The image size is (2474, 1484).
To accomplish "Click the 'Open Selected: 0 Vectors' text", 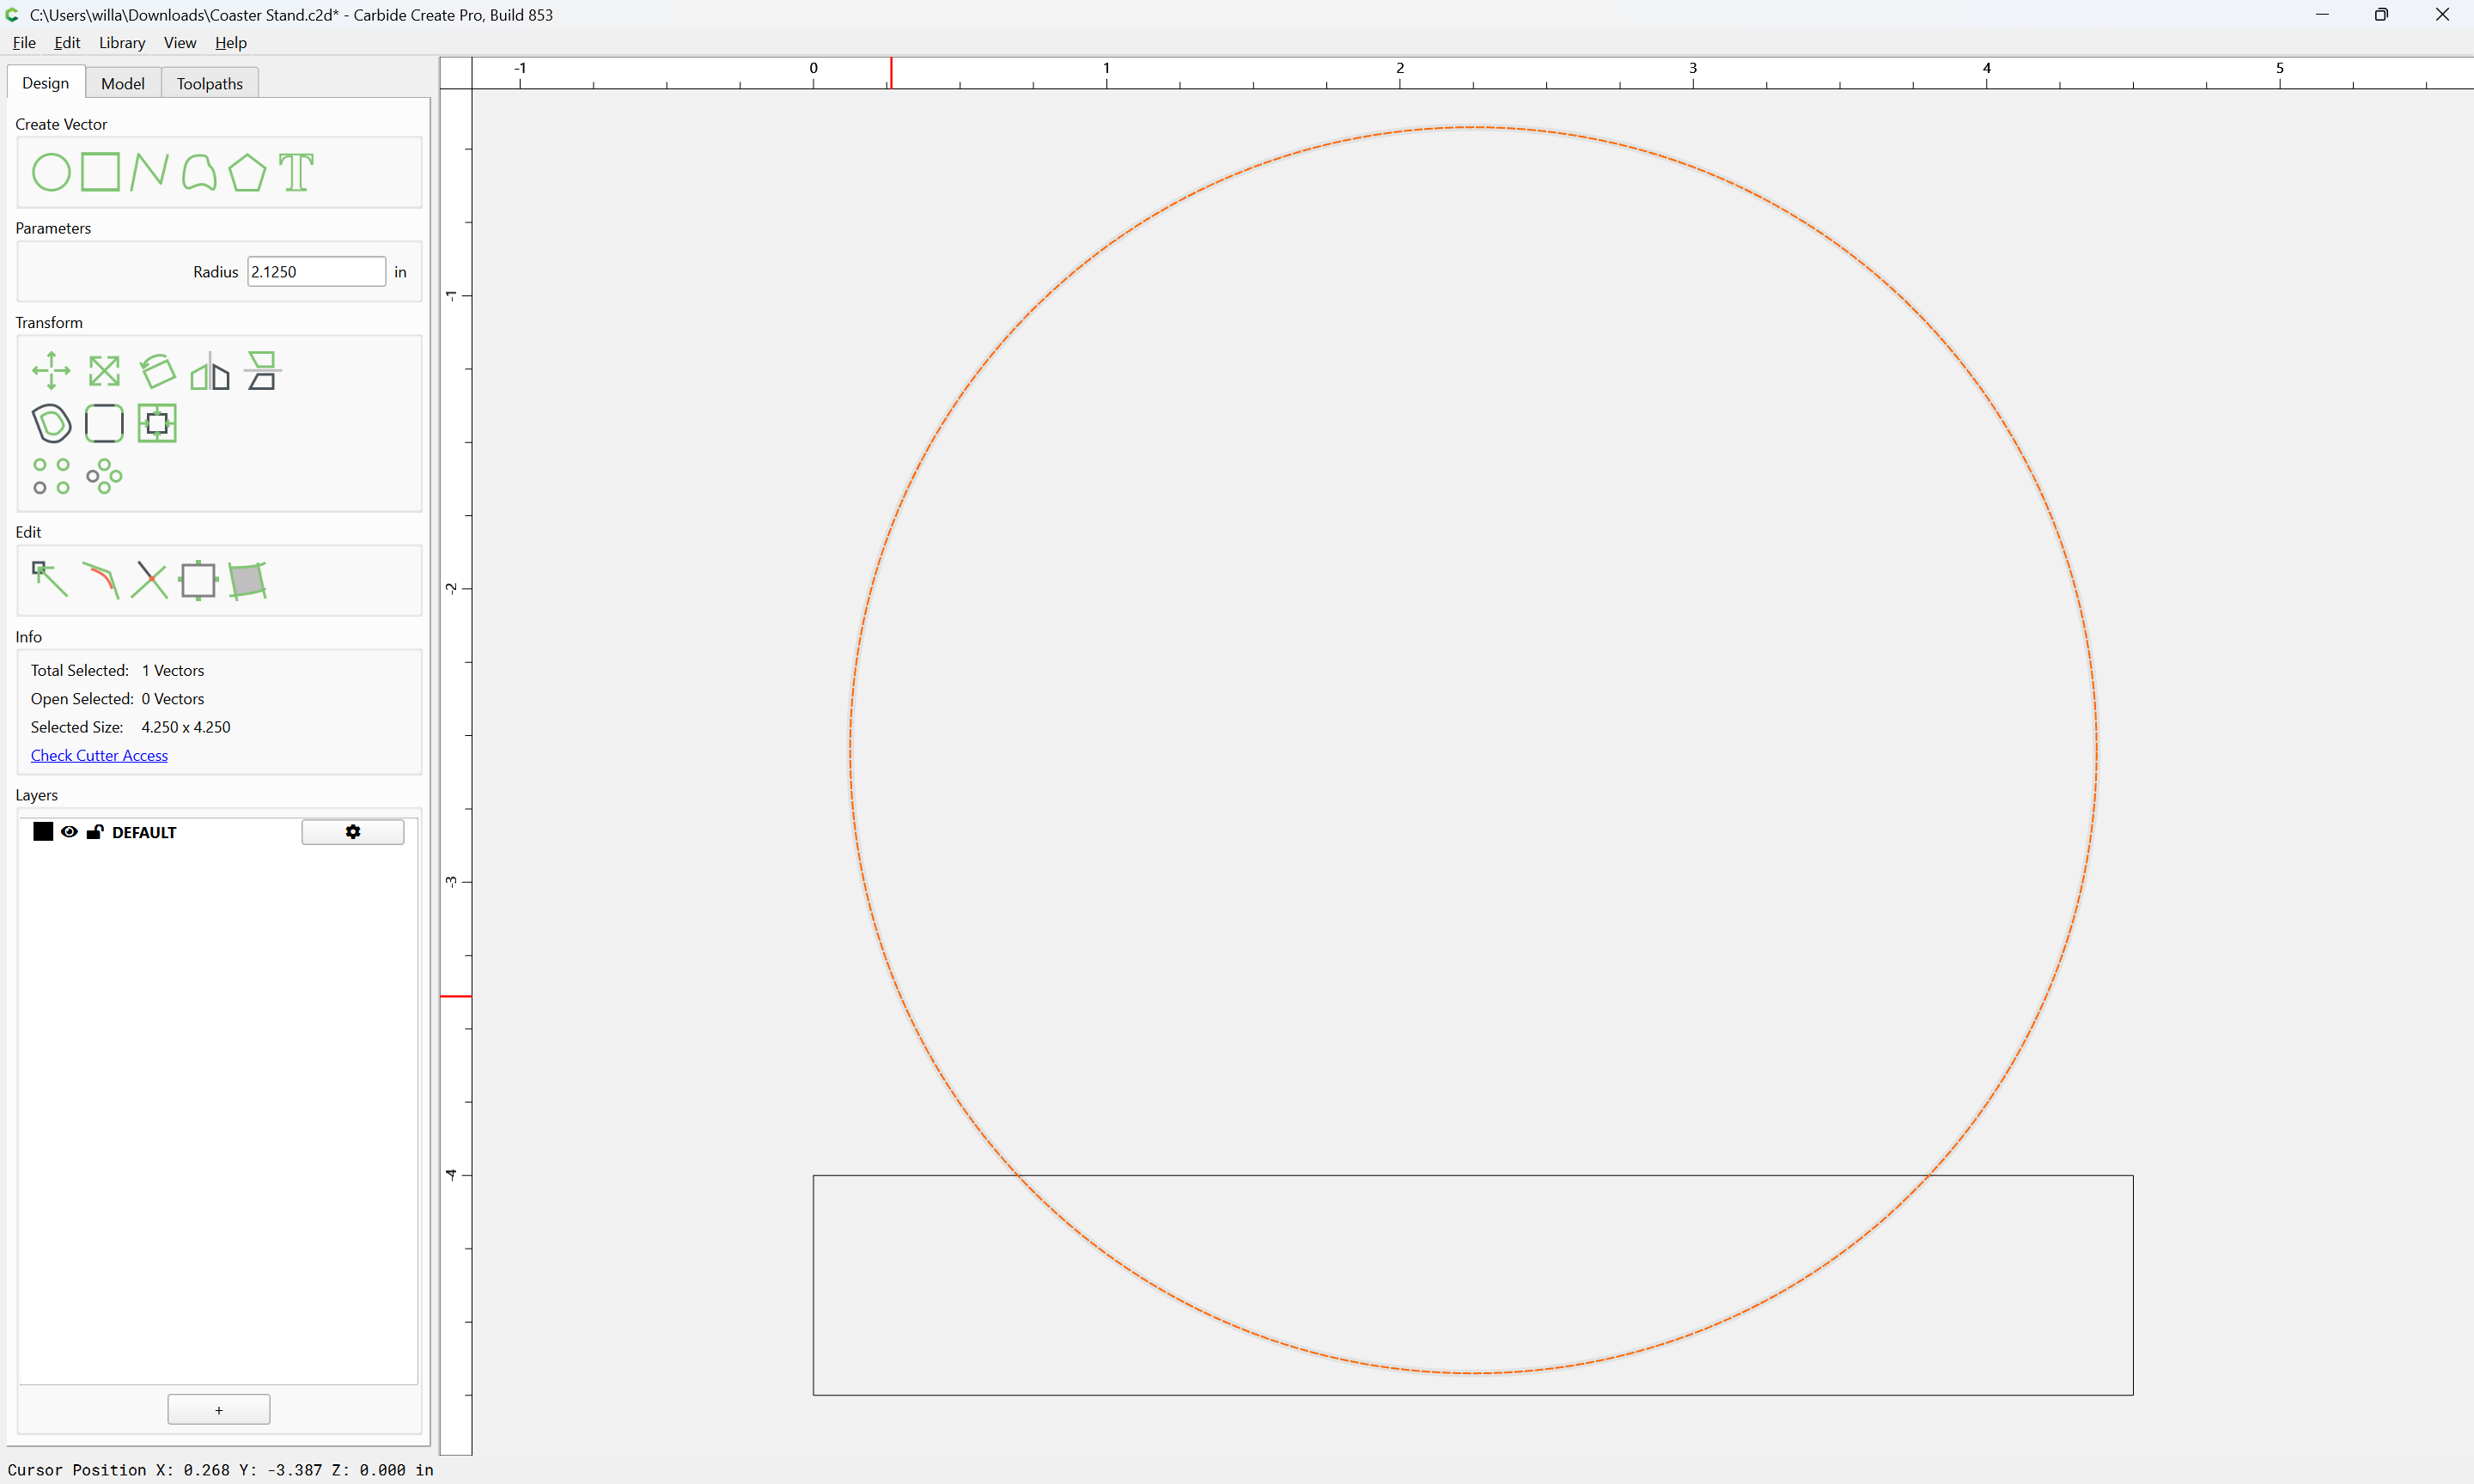I will 117,699.
